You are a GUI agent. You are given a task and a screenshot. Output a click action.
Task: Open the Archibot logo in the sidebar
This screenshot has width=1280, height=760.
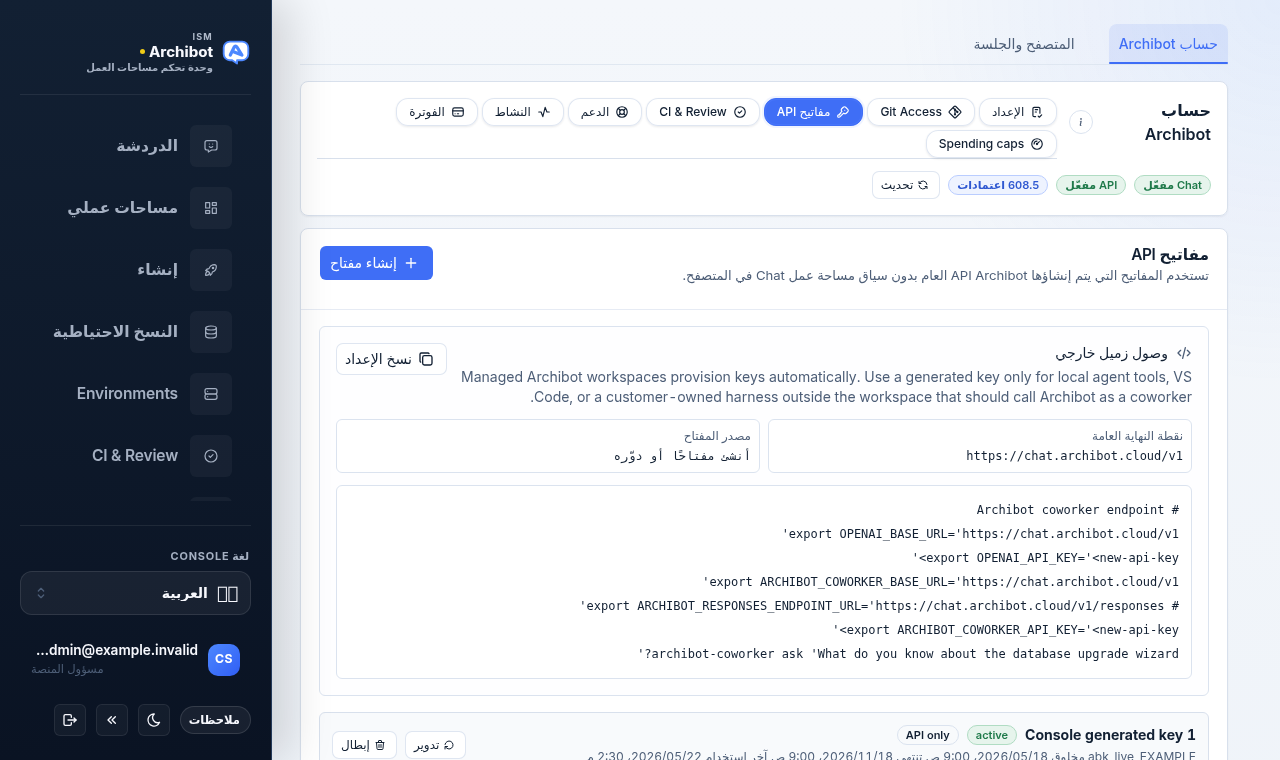(236, 52)
